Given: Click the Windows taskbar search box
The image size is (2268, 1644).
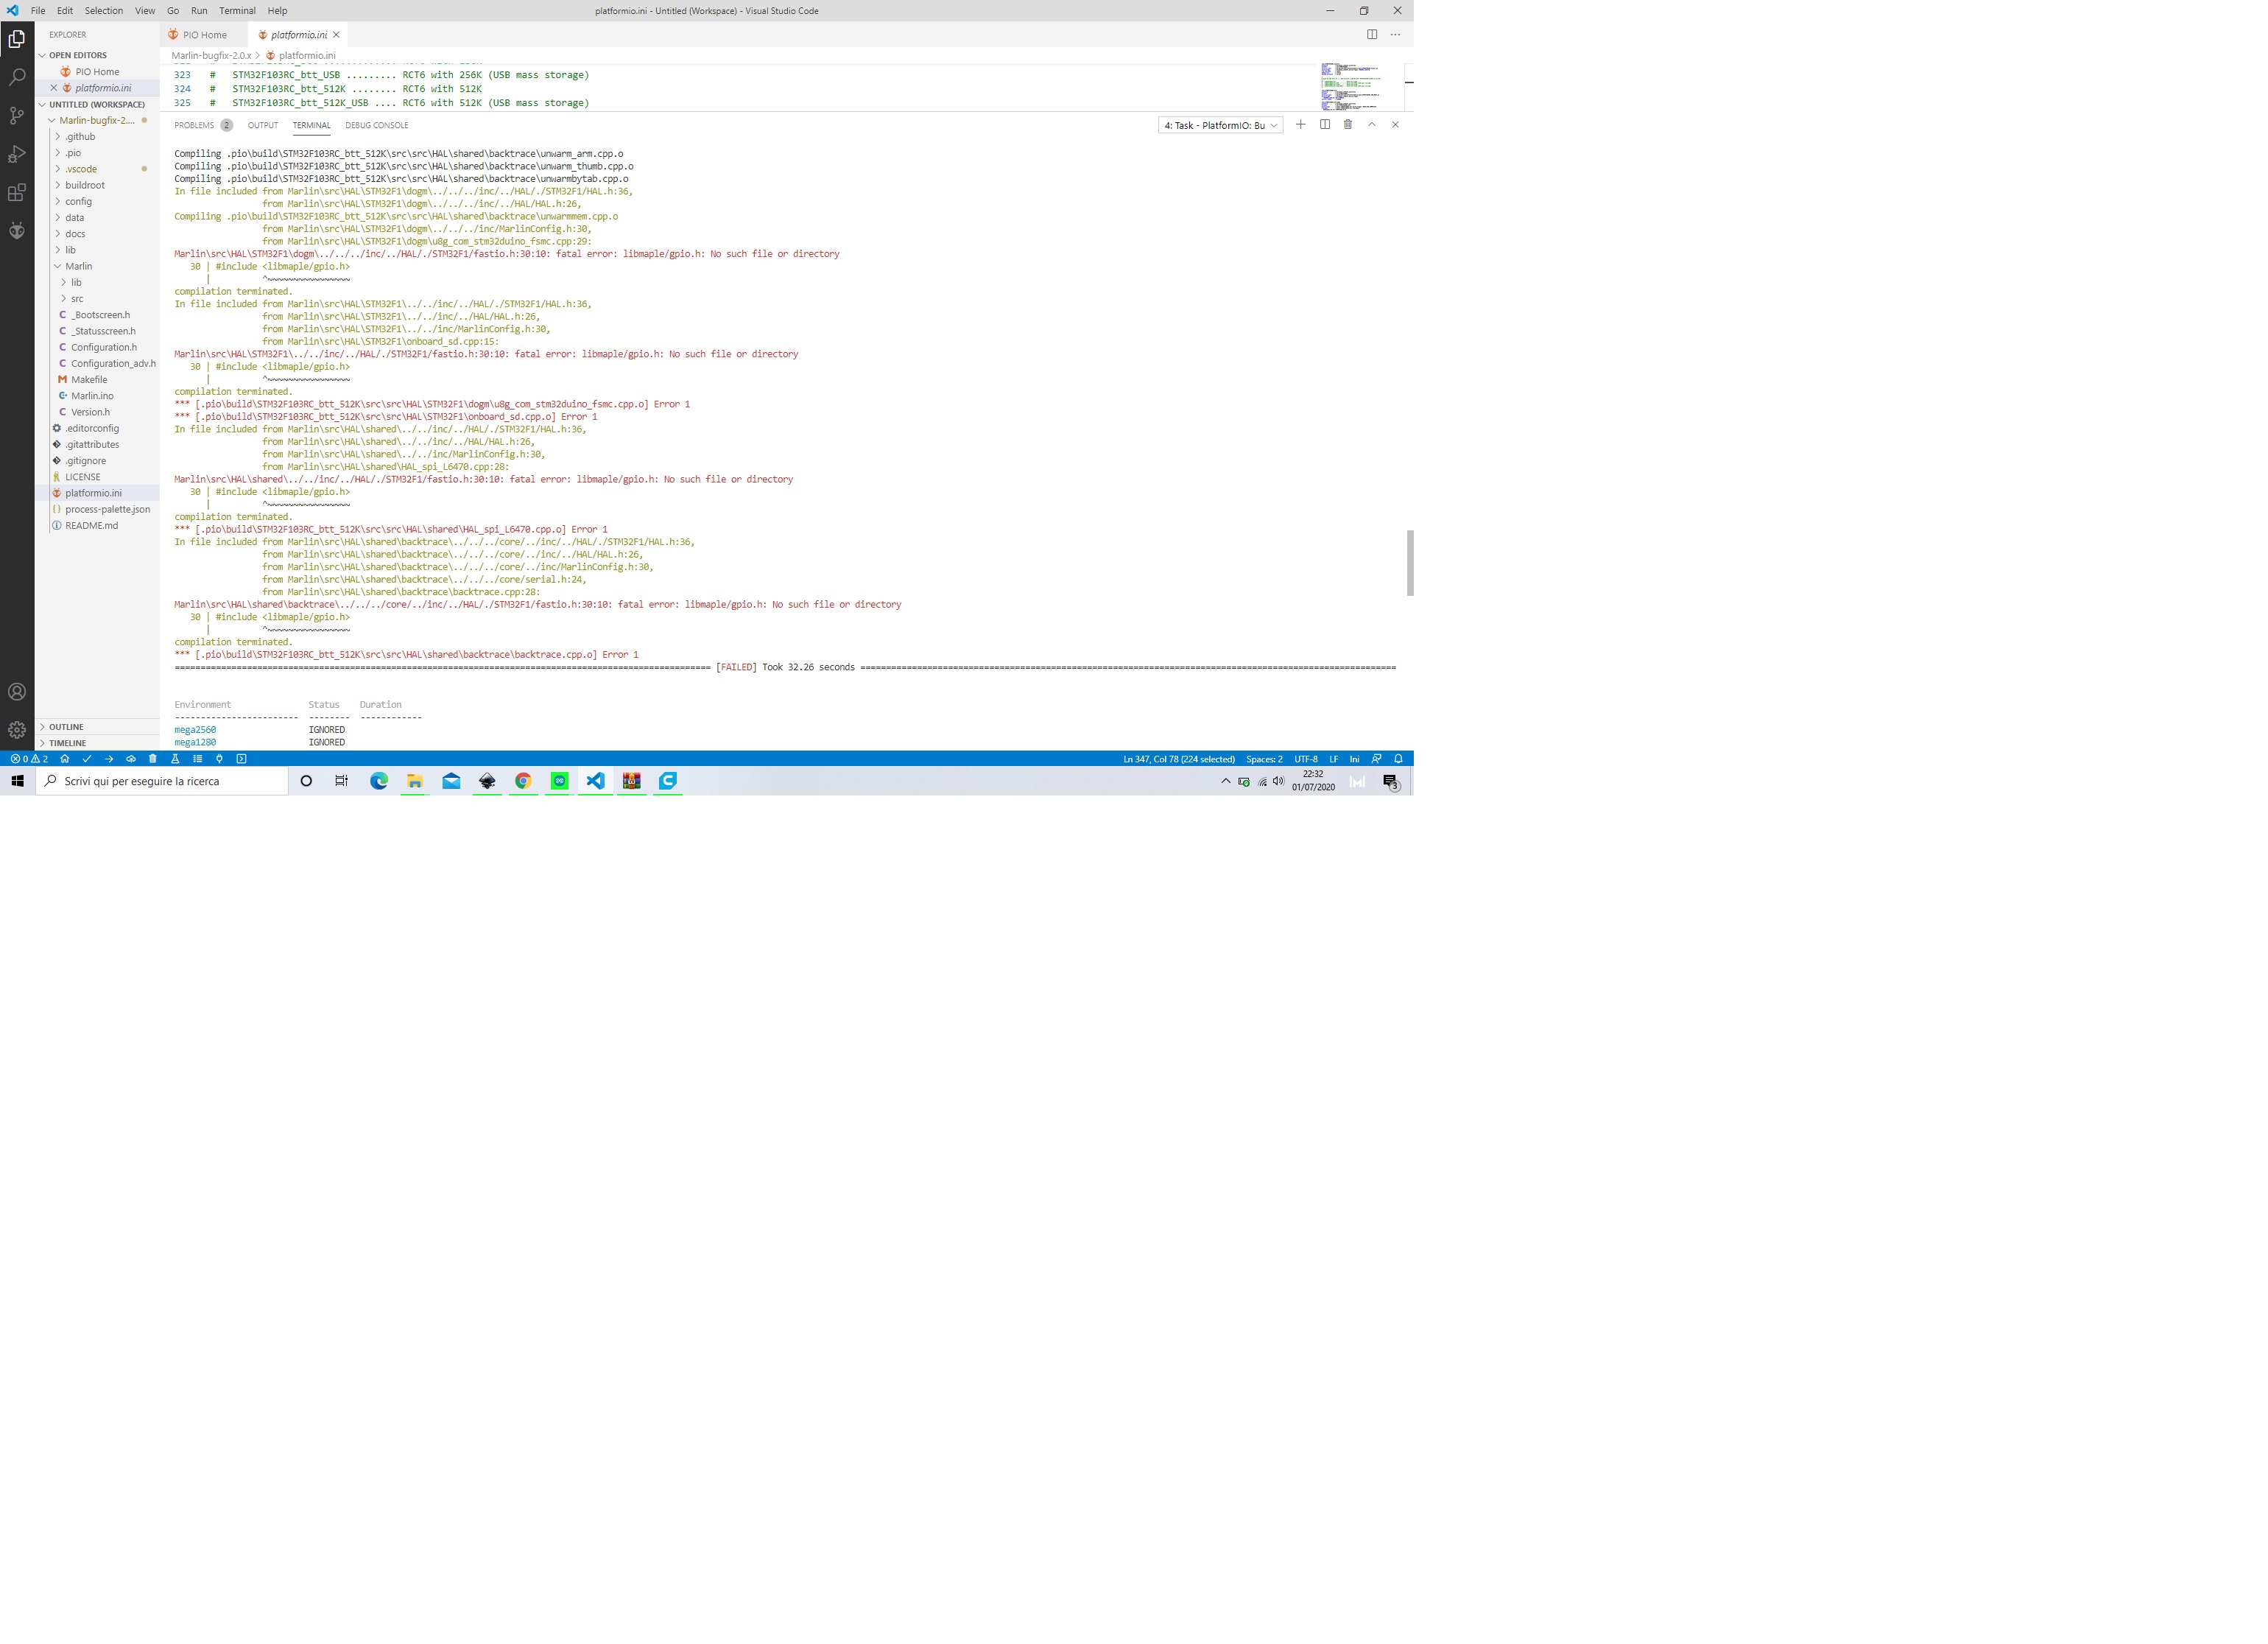Looking at the screenshot, I should point(162,782).
